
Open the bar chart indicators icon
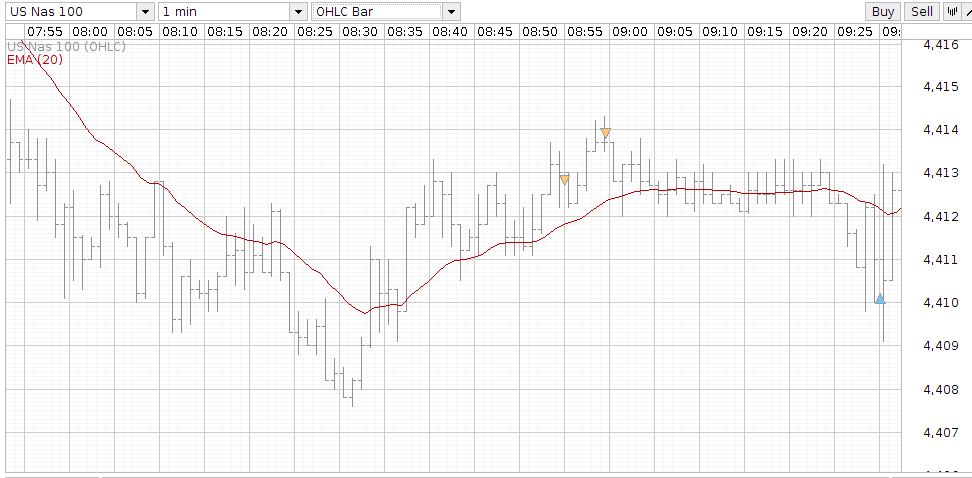click(x=952, y=11)
